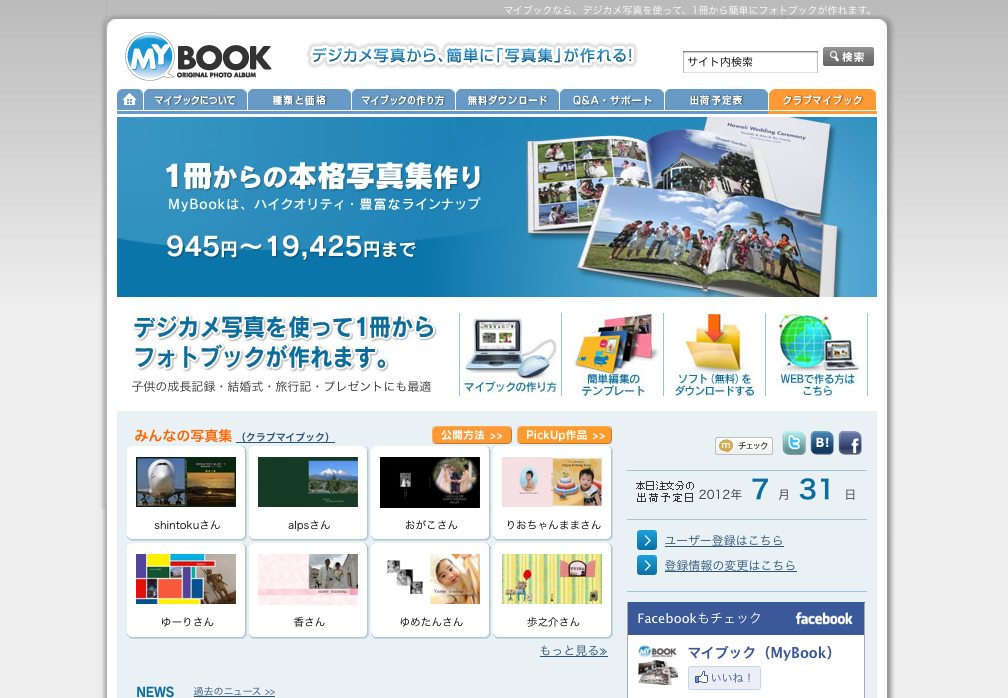Screen dimensions: 1008x698
Task: Open the Facebook icon link
Action: (850, 444)
